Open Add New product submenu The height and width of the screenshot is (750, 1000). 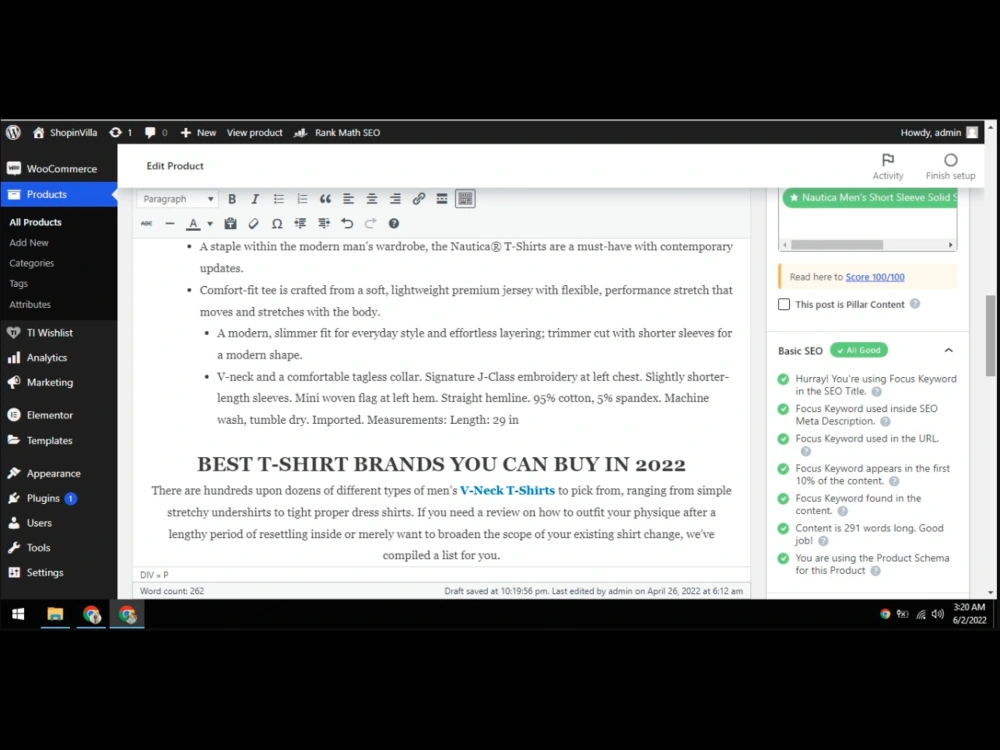coord(29,242)
